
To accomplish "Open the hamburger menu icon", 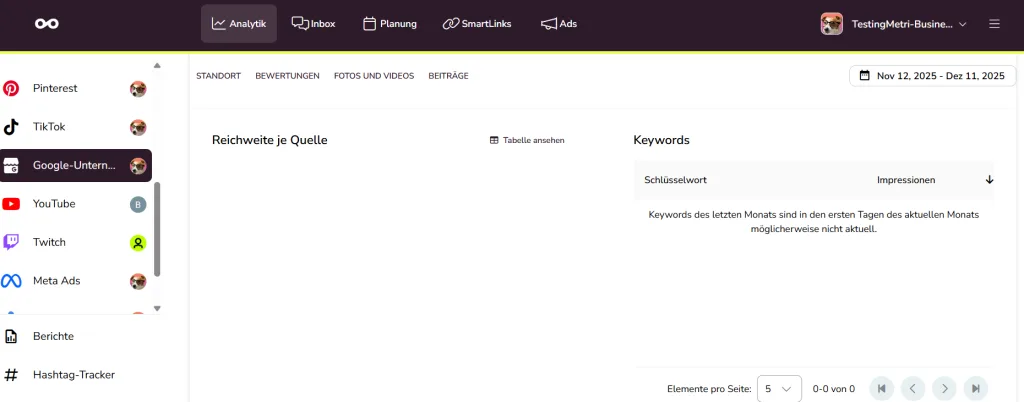I will click(x=994, y=23).
